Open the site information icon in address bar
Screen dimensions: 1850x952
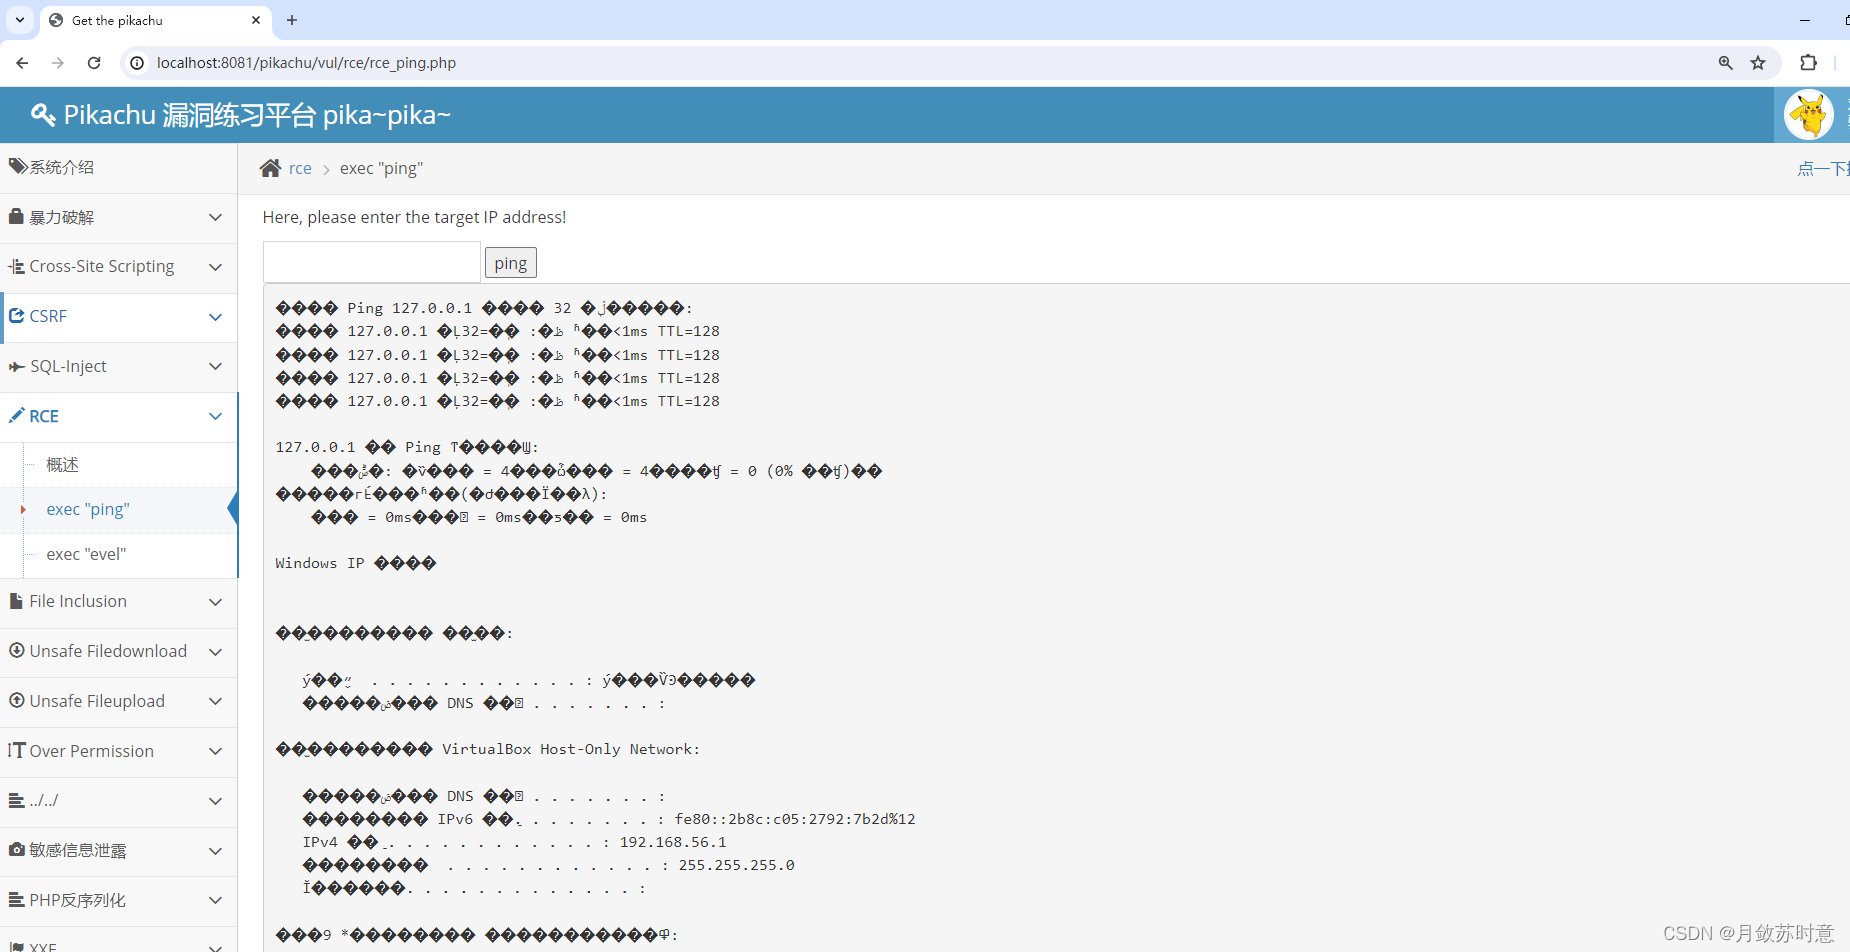[x=137, y=62]
